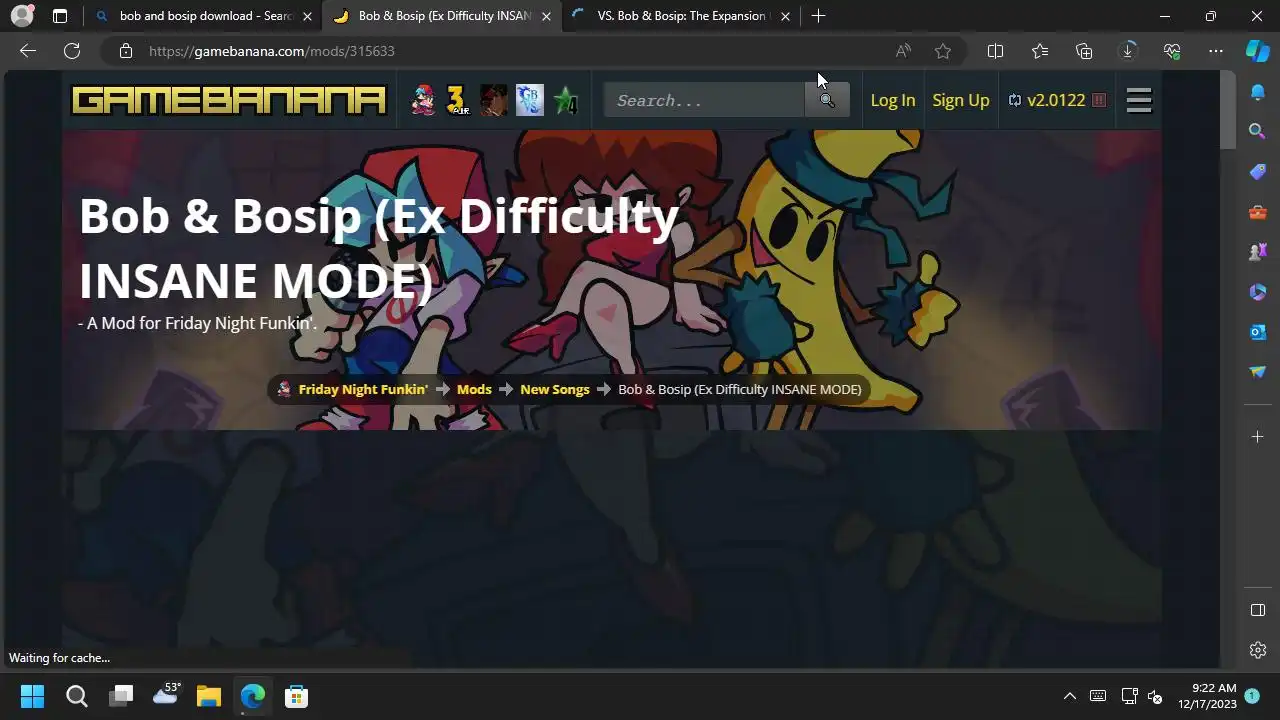Open the clock showing 9:22 AM

(x=1207, y=696)
